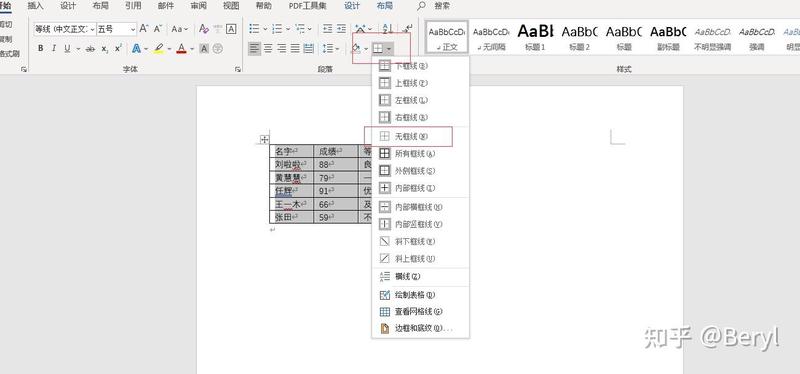Expand the numbering list arrow
Image resolution: width=800 pixels, height=374 pixels.
pyautogui.click(x=288, y=29)
